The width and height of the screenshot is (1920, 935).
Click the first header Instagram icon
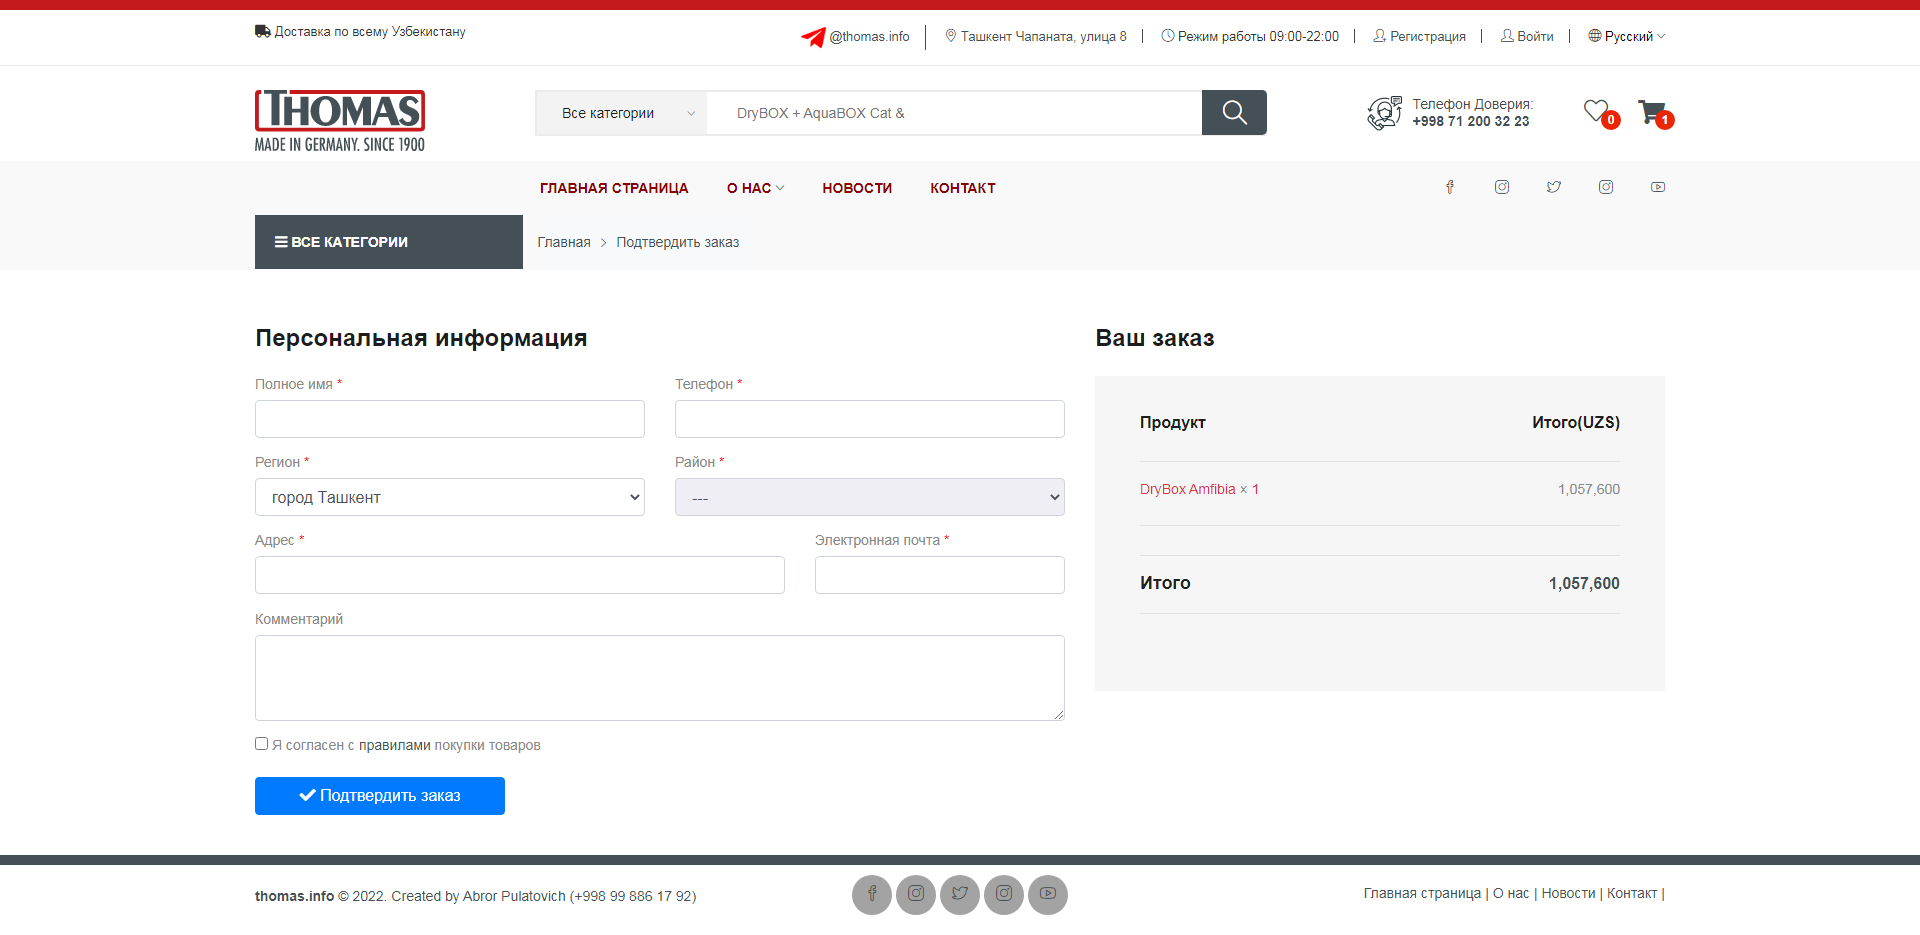click(1502, 187)
